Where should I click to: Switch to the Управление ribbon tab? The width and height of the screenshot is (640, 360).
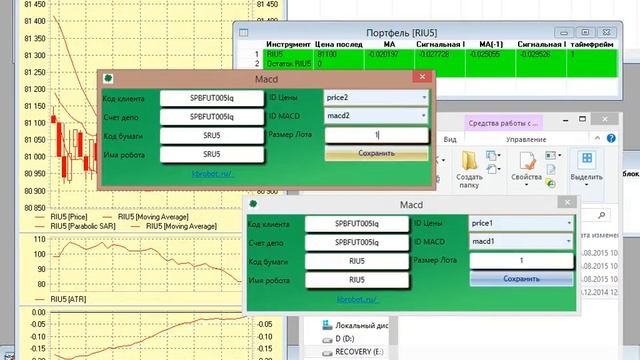tap(526, 140)
